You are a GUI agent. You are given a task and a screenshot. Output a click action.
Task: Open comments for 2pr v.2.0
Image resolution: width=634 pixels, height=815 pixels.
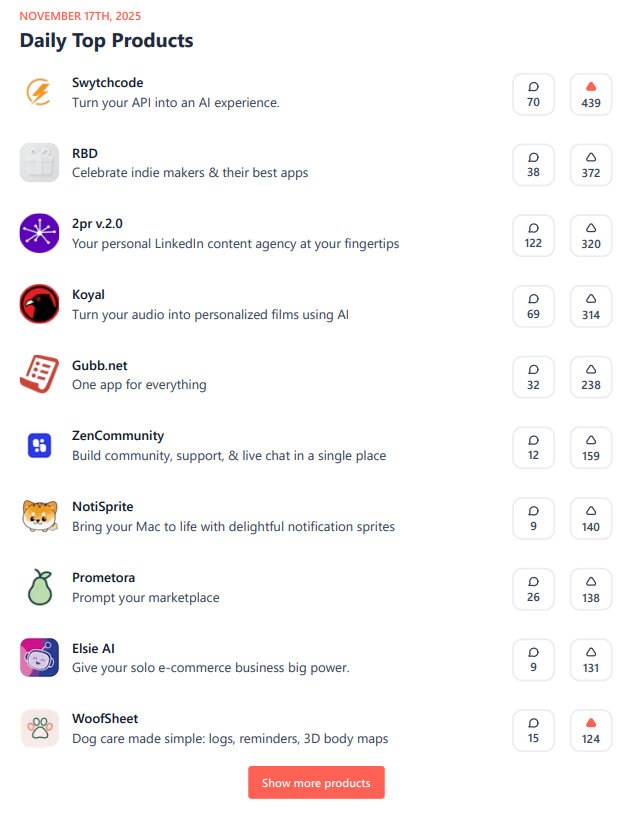click(x=533, y=235)
